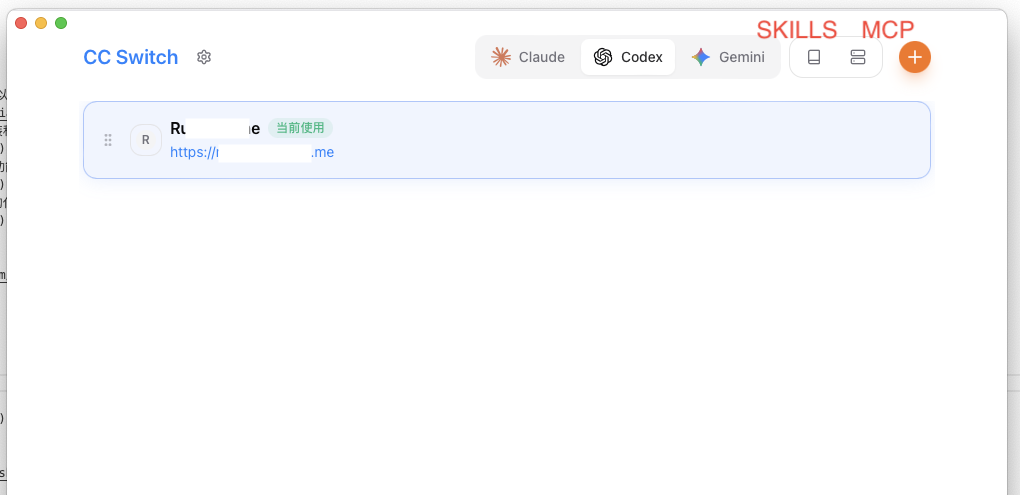Open the MCP servers icon
This screenshot has height=495, width=1020.
(858, 57)
